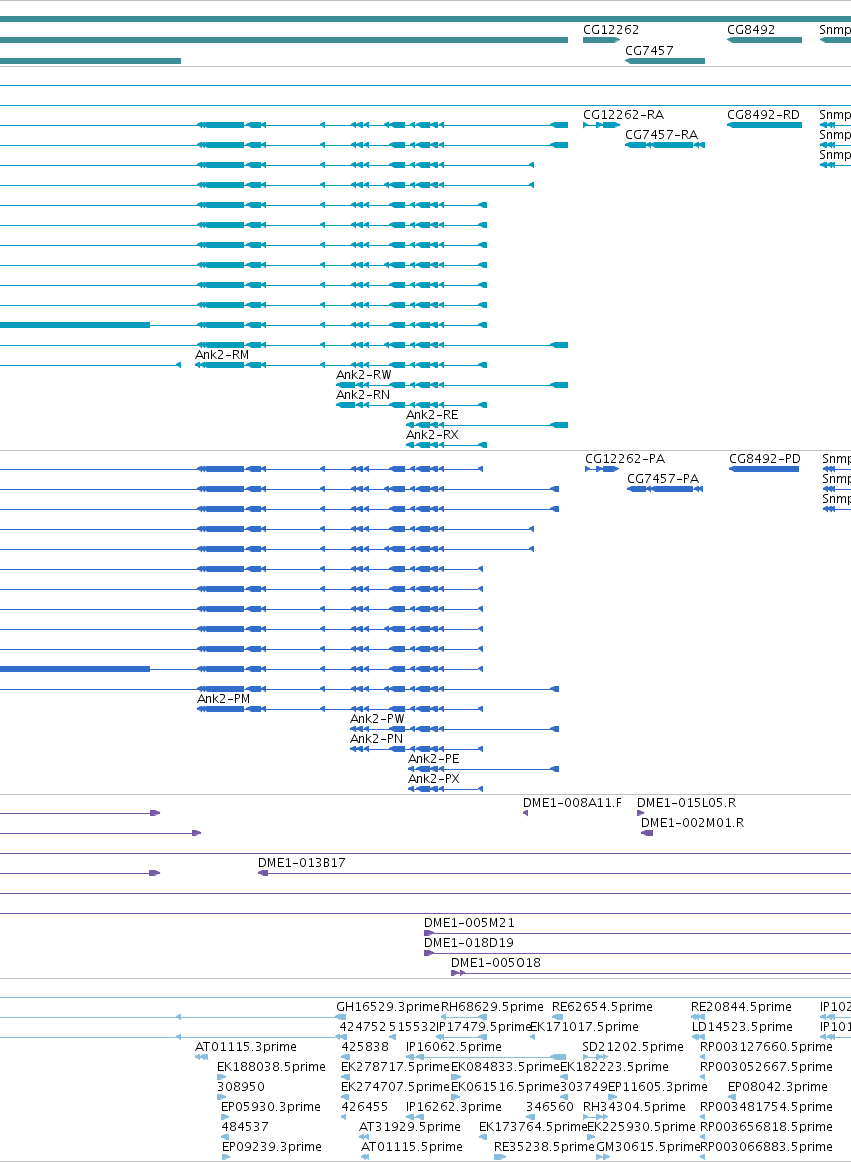Select the Ank2-PW protein label
This screenshot has height=1162, width=851.
[377, 719]
